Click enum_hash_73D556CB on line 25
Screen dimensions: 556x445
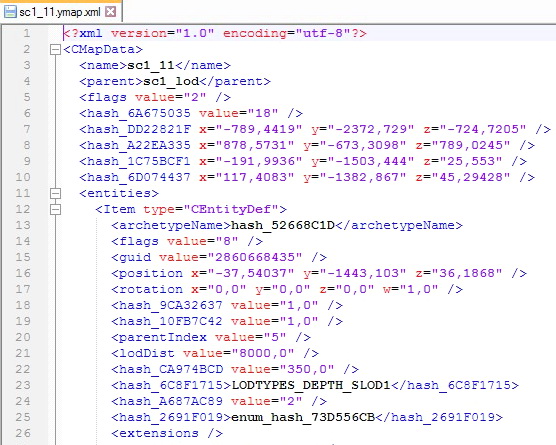click(x=303, y=417)
